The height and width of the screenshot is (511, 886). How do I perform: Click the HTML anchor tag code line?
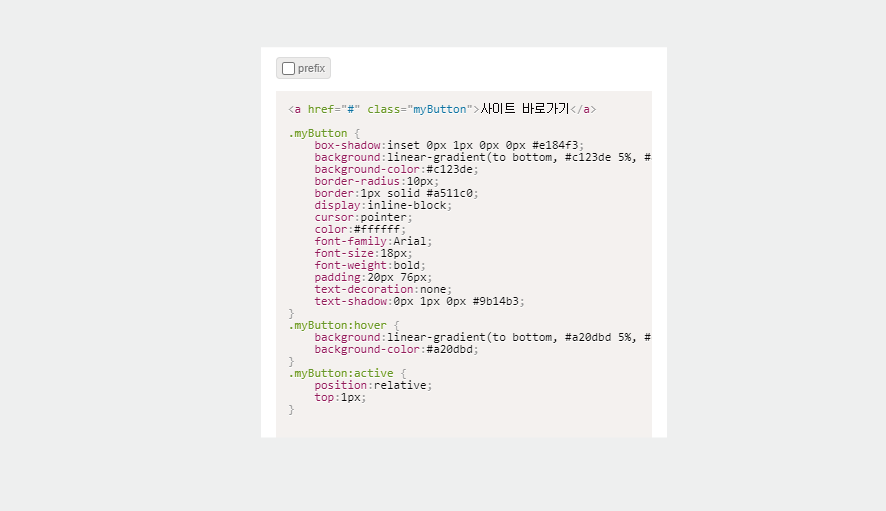[442, 109]
